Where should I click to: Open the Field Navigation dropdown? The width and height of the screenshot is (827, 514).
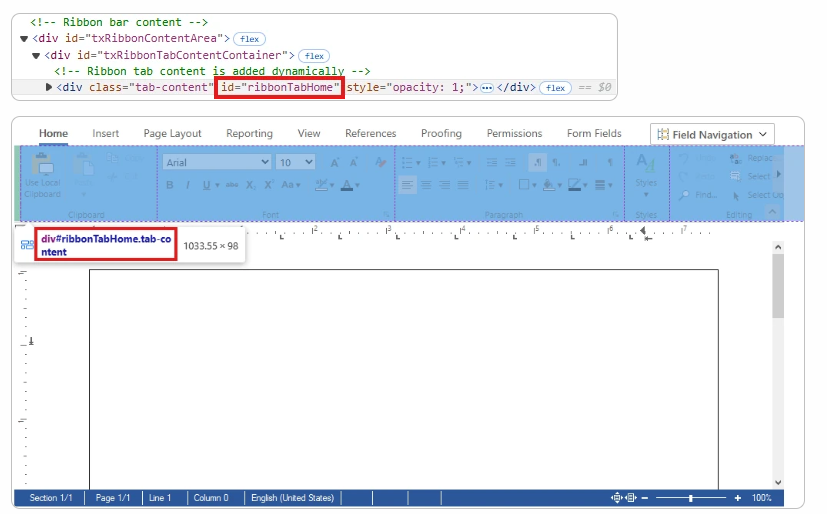[712, 134]
